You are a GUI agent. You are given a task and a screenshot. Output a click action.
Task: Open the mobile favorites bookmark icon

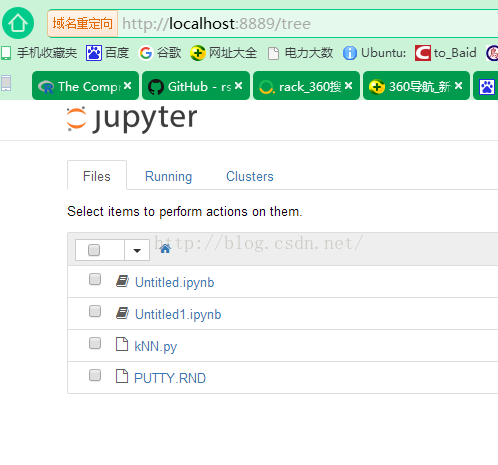(x=6, y=53)
